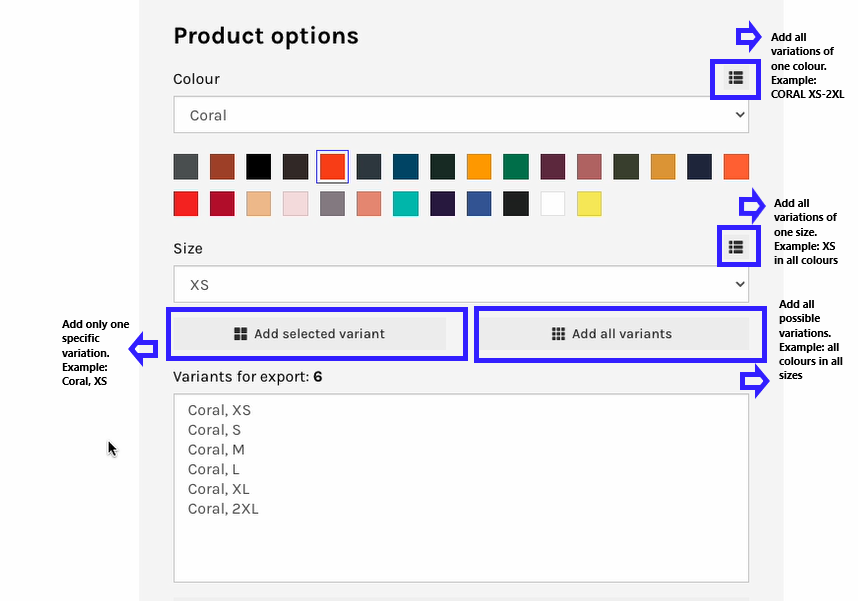Click the empty area of variants export box
This screenshot has width=858, height=601.
[x=461, y=548]
